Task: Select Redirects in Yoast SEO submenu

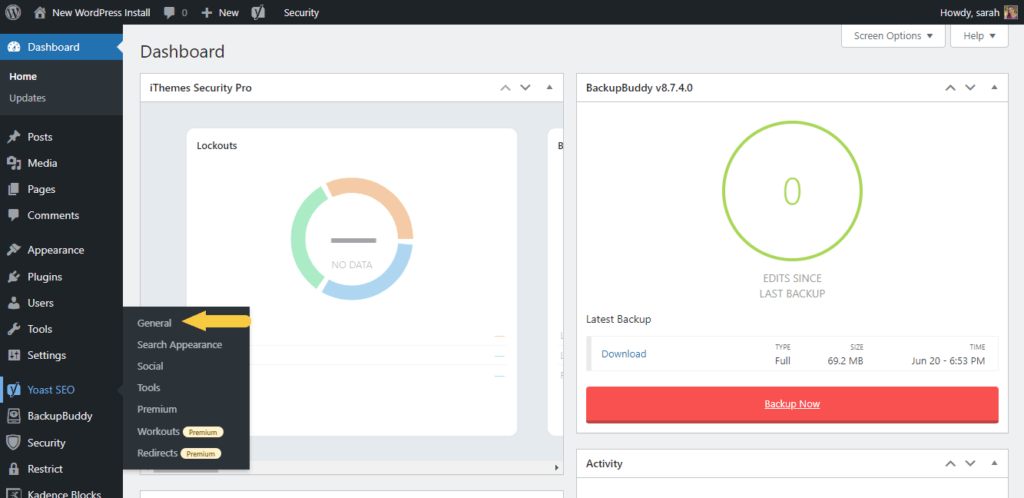Action: point(157,453)
